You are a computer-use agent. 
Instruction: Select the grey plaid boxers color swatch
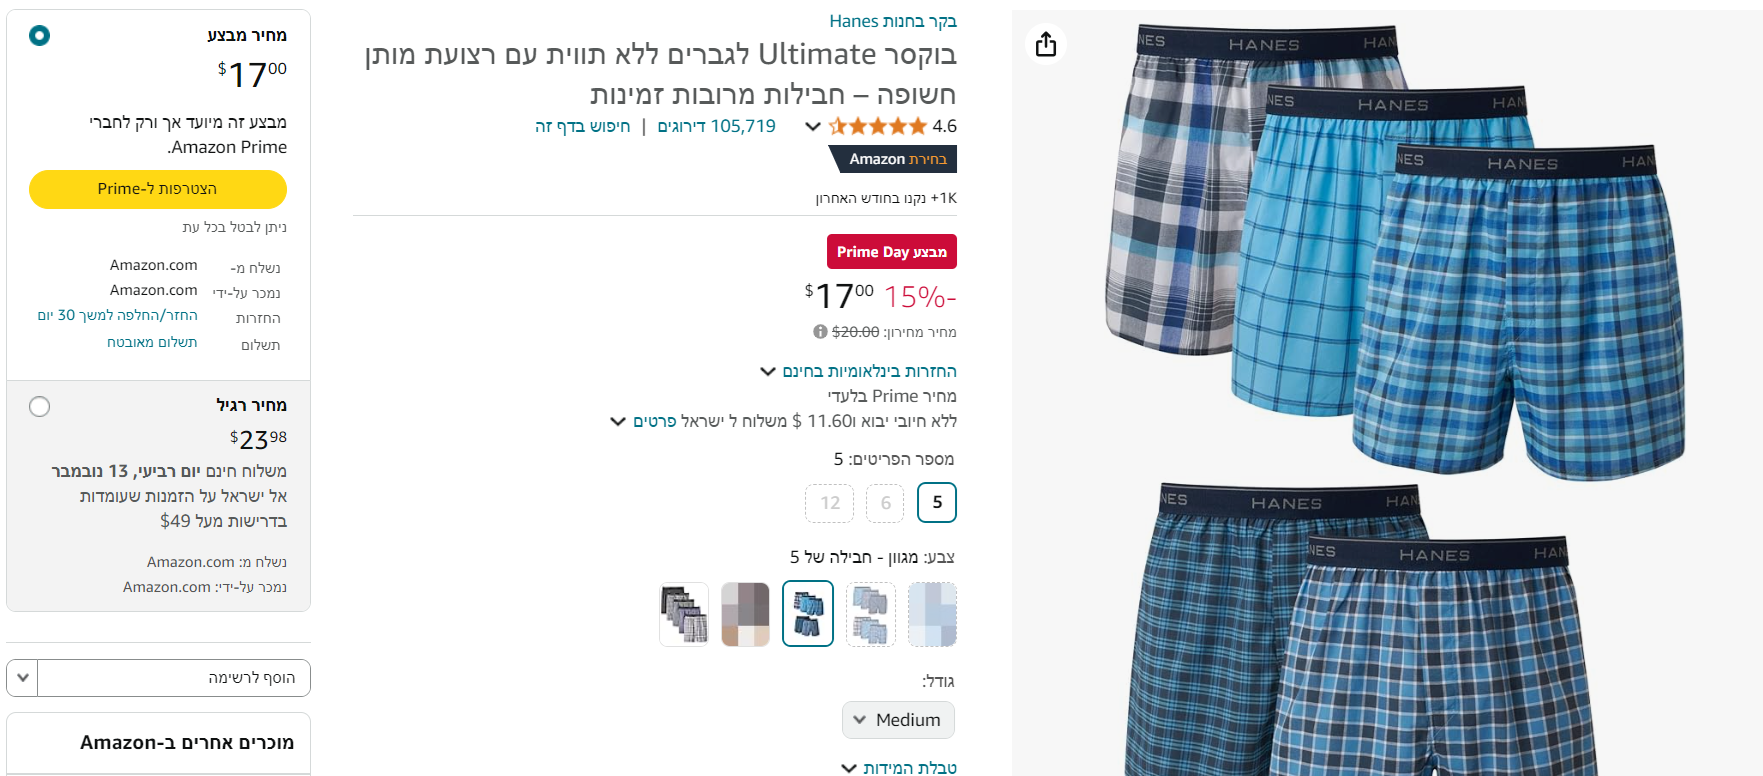pyautogui.click(x=684, y=614)
